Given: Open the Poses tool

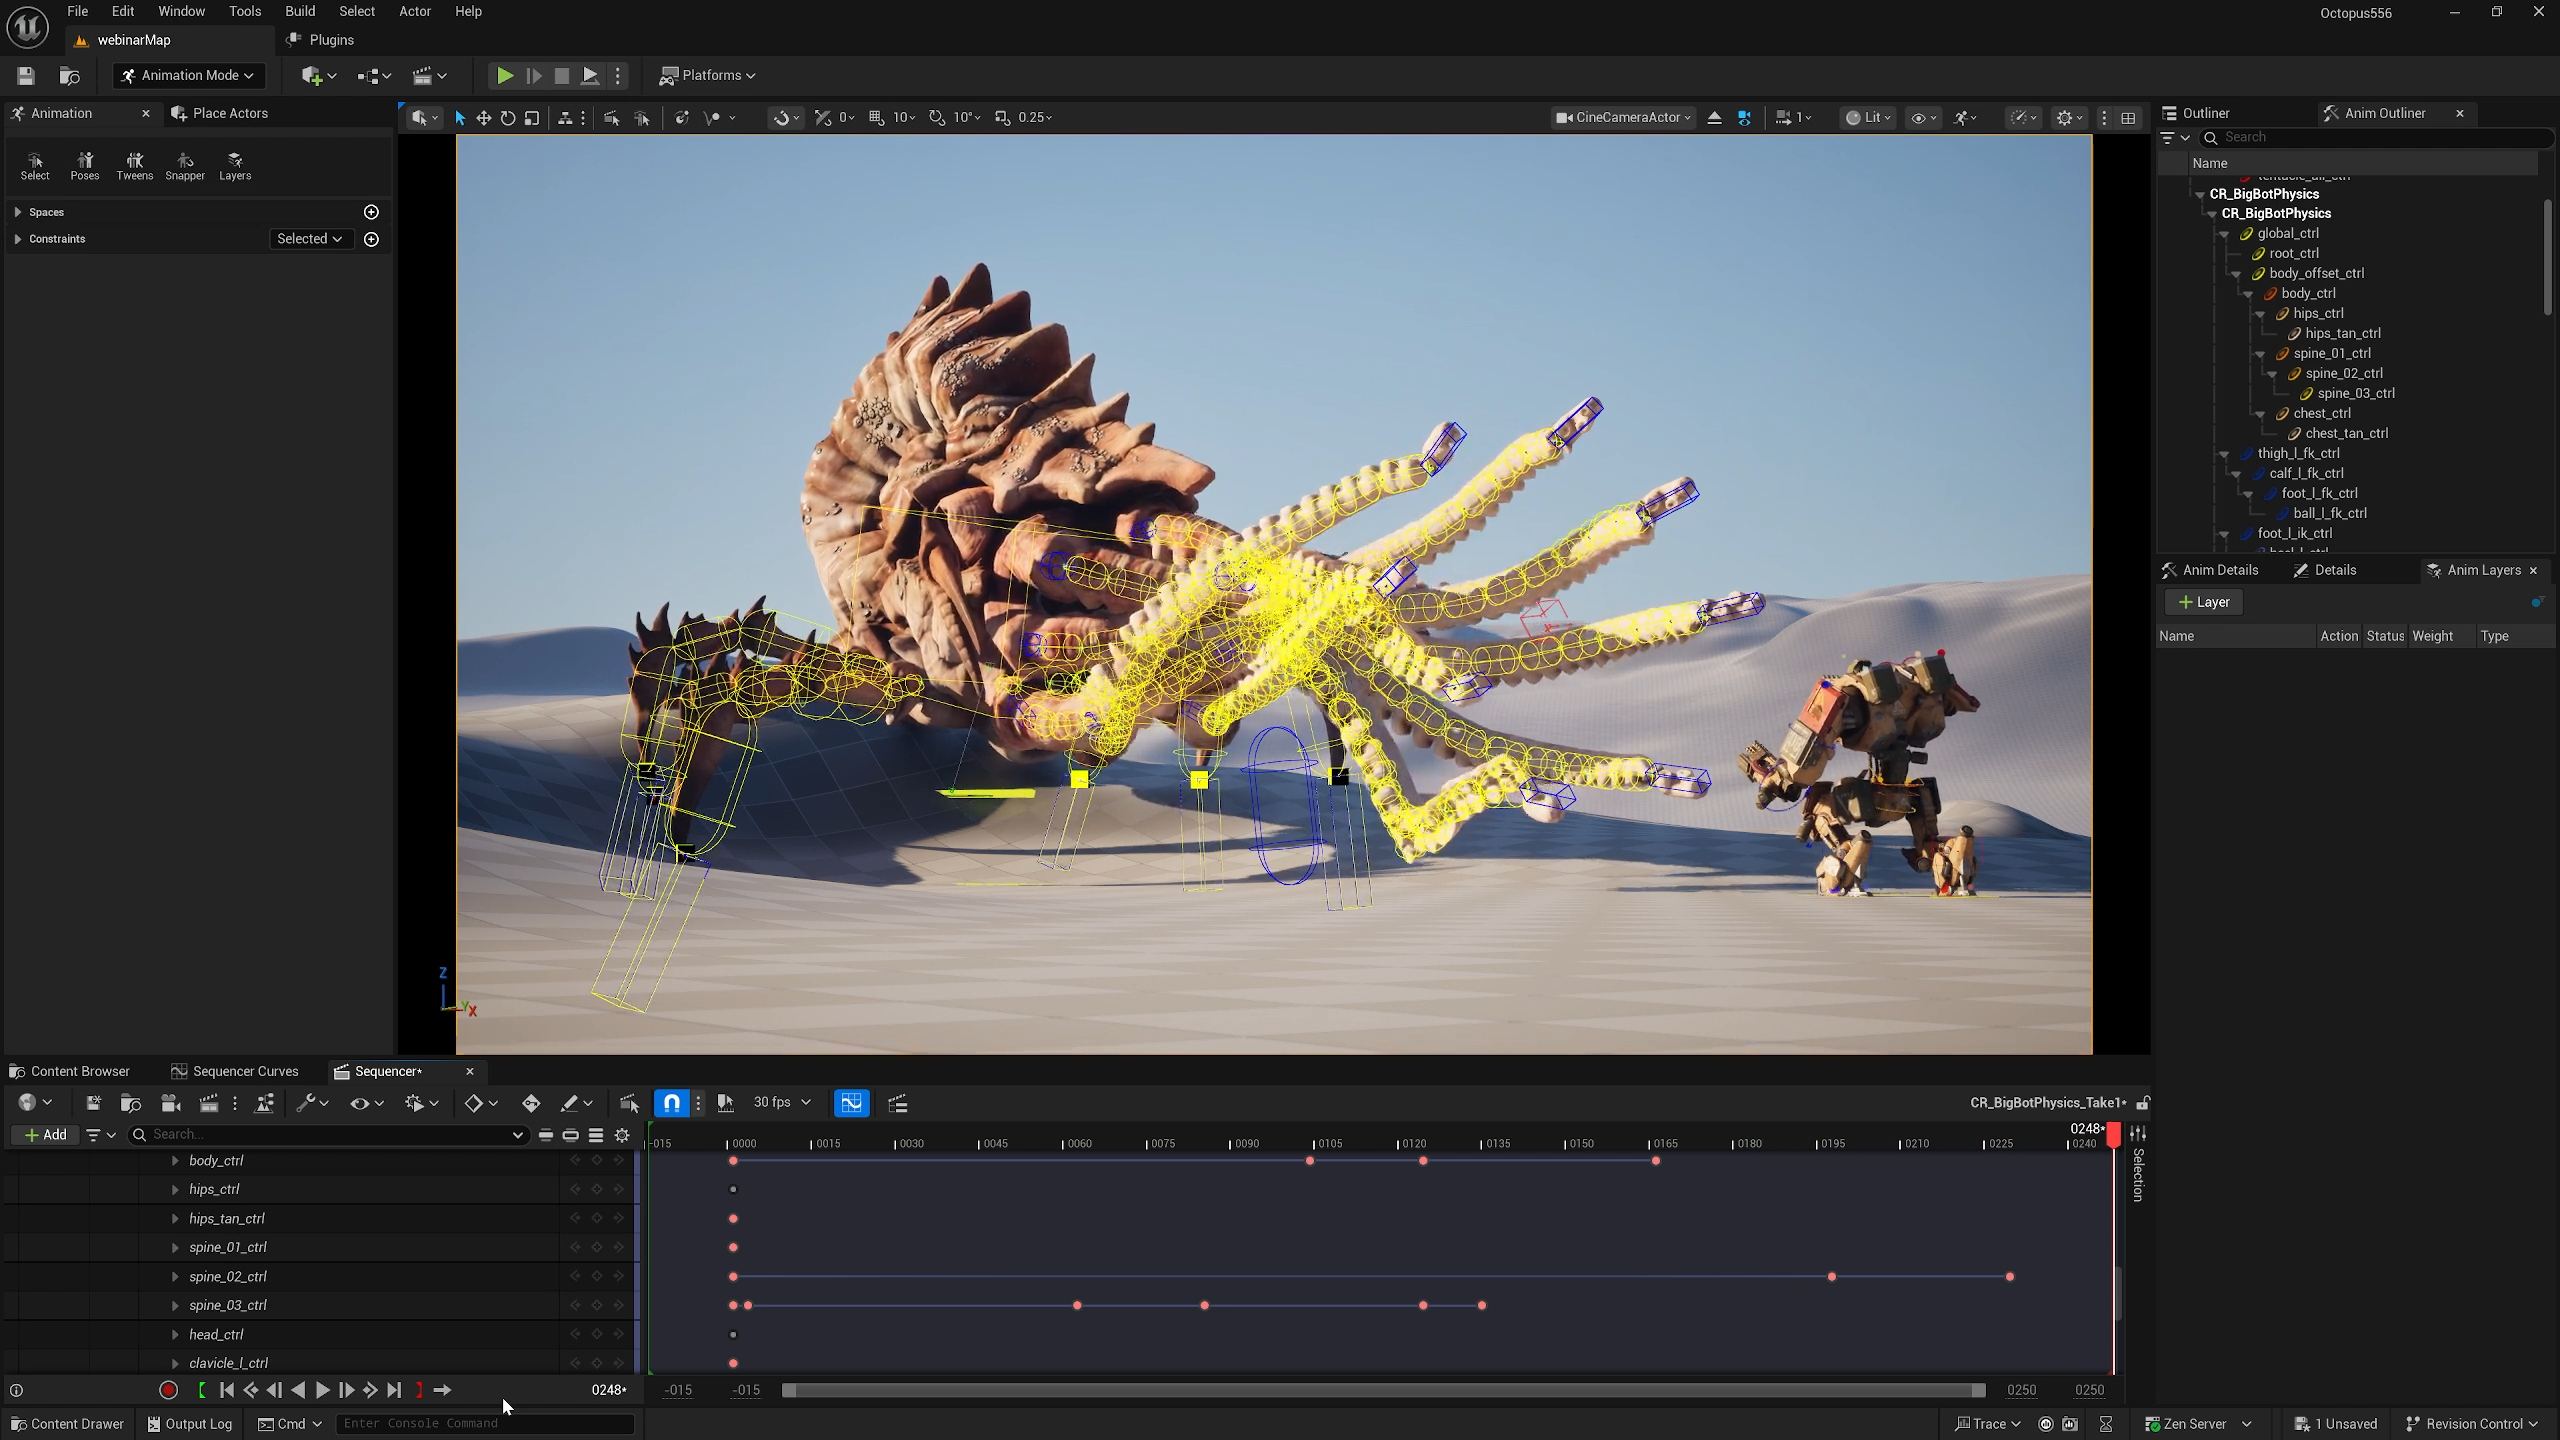Looking at the screenshot, I should (x=85, y=166).
